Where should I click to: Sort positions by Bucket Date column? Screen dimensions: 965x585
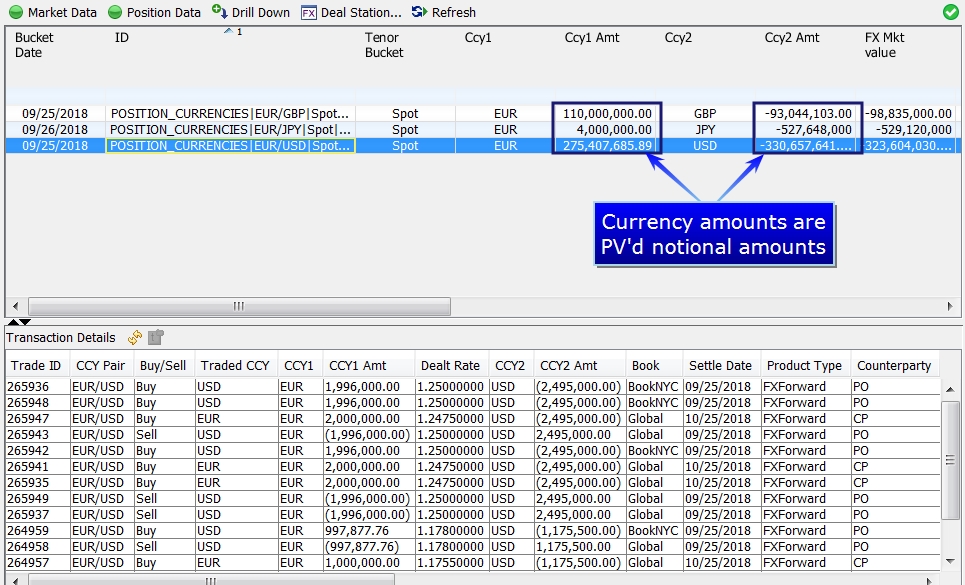pos(34,45)
